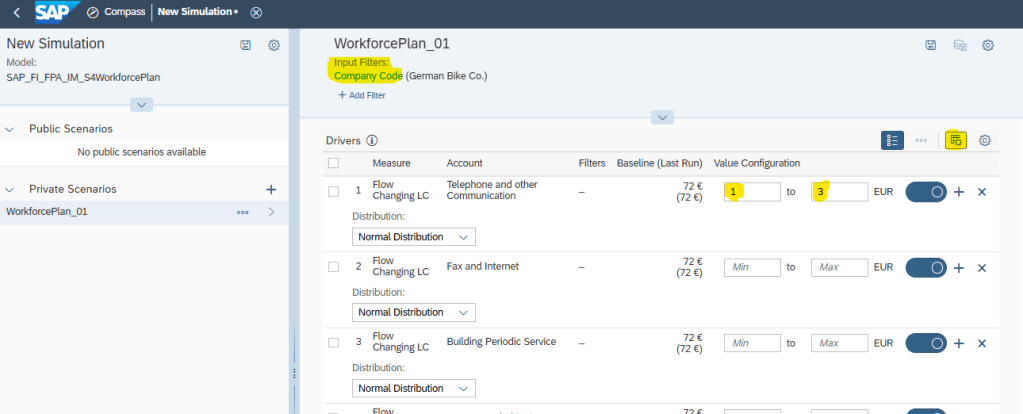Save the New Simulation in left panel

246,45
